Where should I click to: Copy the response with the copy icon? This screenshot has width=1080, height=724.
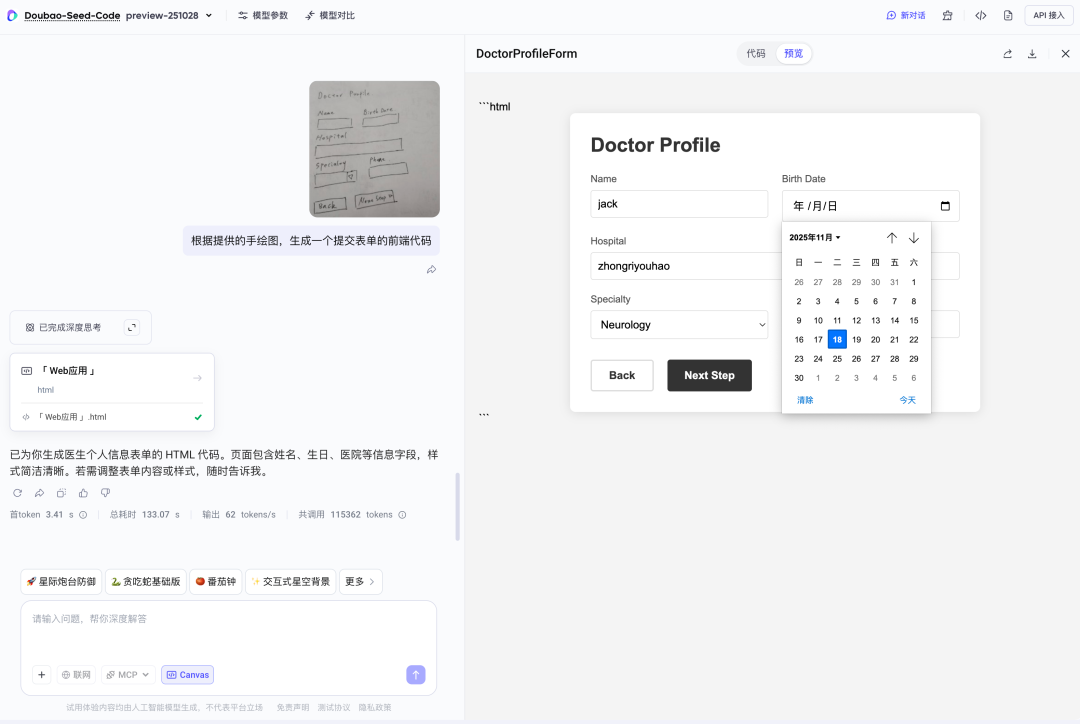coord(61,493)
